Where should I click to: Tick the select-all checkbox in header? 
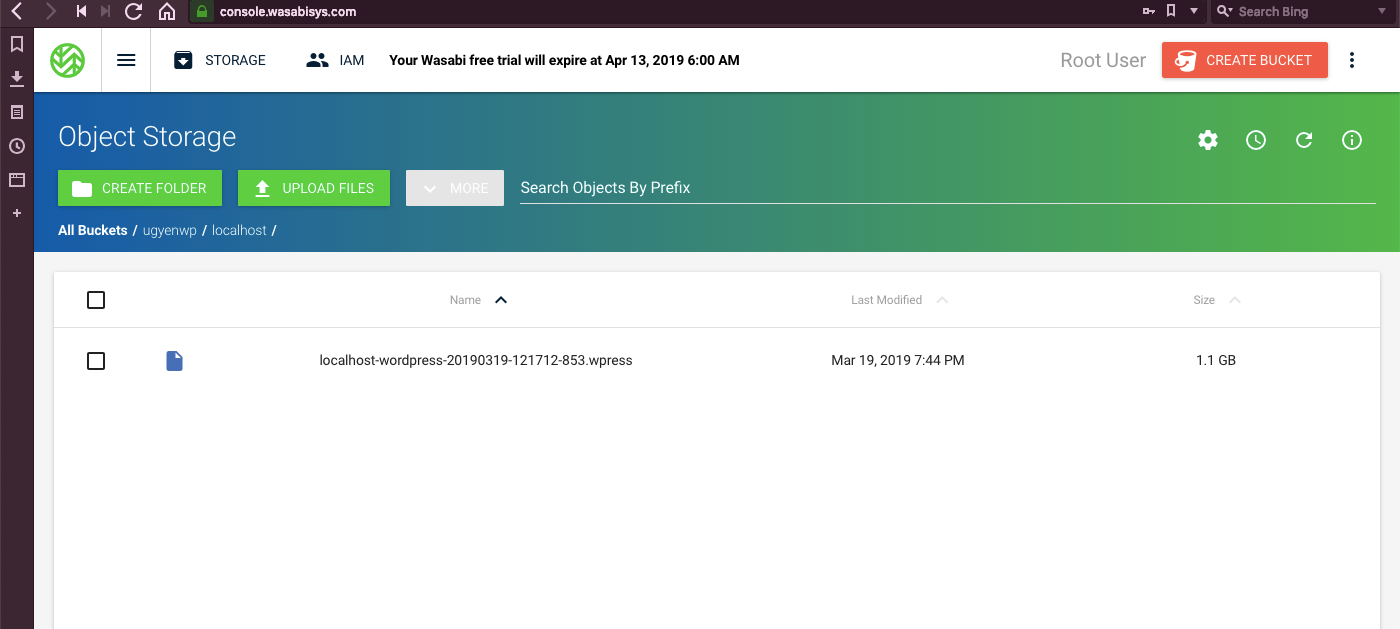(x=96, y=300)
